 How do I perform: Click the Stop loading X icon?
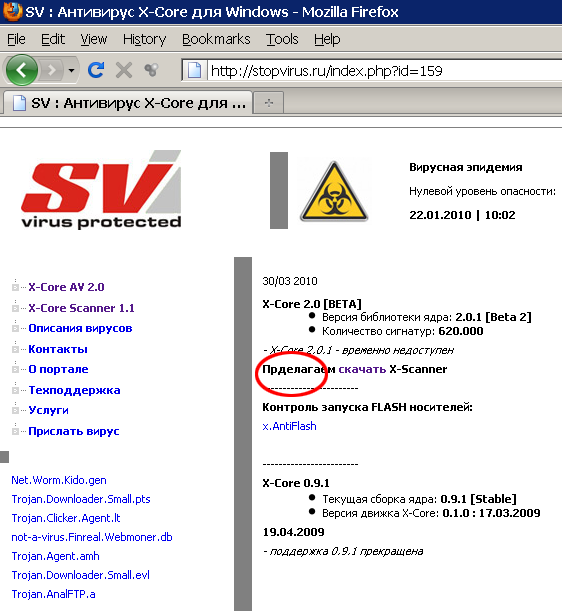(124, 71)
